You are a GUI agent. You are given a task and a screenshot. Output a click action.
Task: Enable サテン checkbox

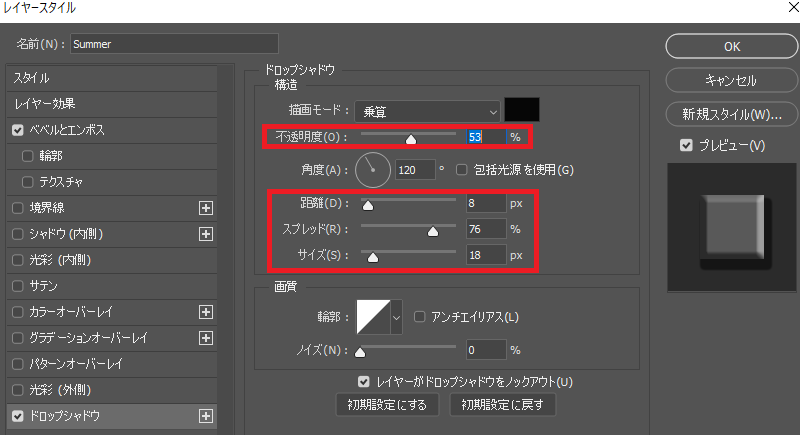coord(18,286)
